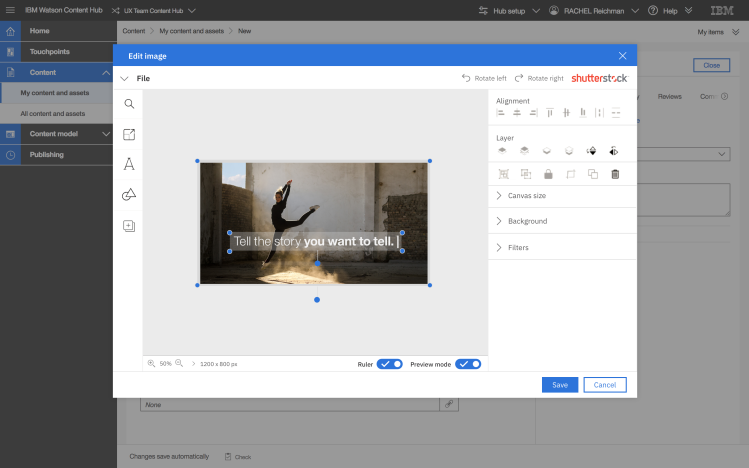
Task: Save the edited image
Action: [560, 385]
